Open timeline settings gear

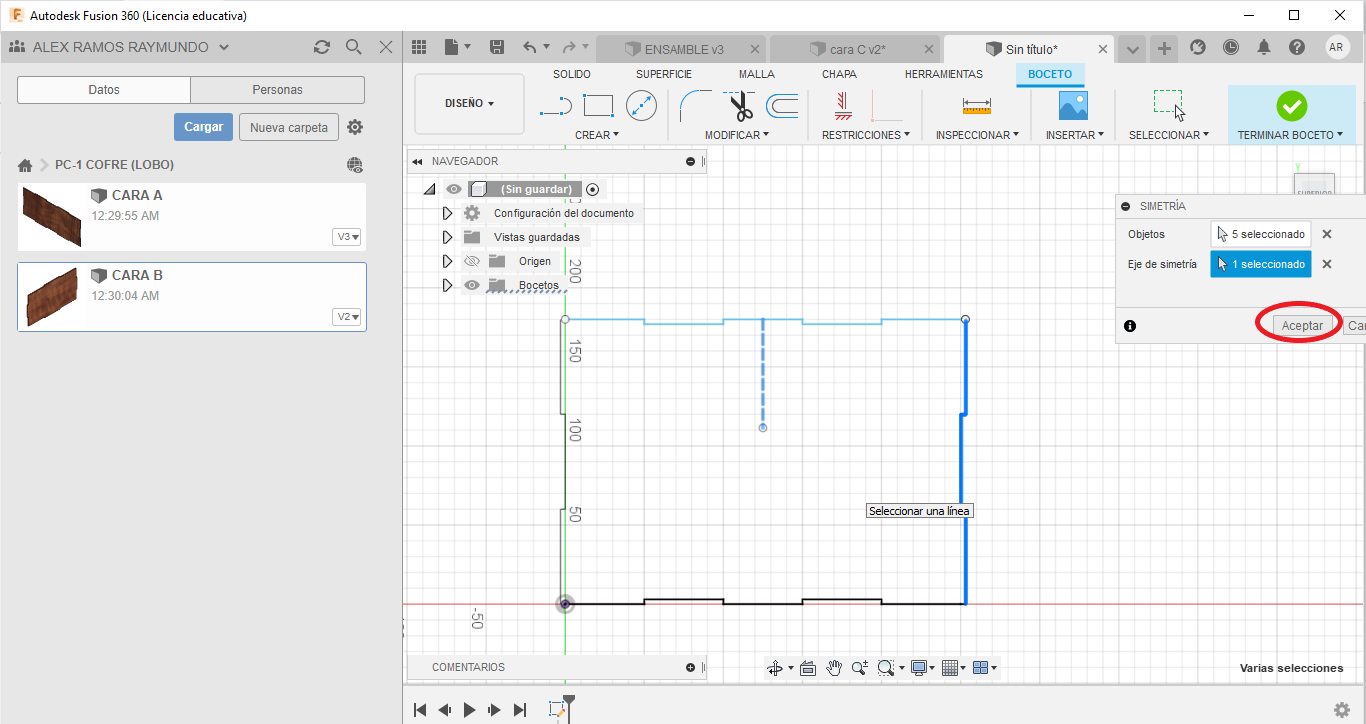pos(1342,710)
